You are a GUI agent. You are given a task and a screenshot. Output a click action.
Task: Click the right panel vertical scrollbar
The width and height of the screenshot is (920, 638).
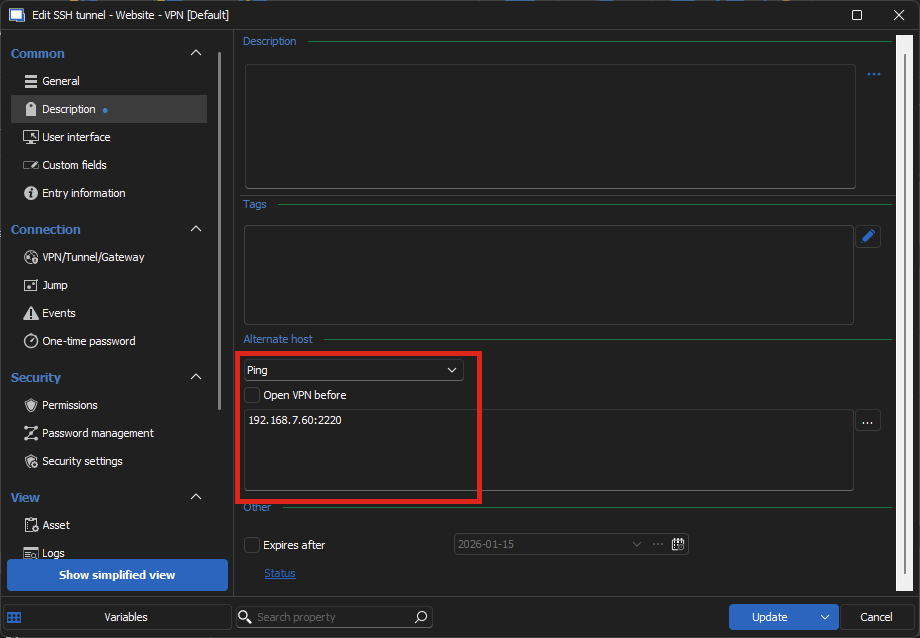[904, 313]
